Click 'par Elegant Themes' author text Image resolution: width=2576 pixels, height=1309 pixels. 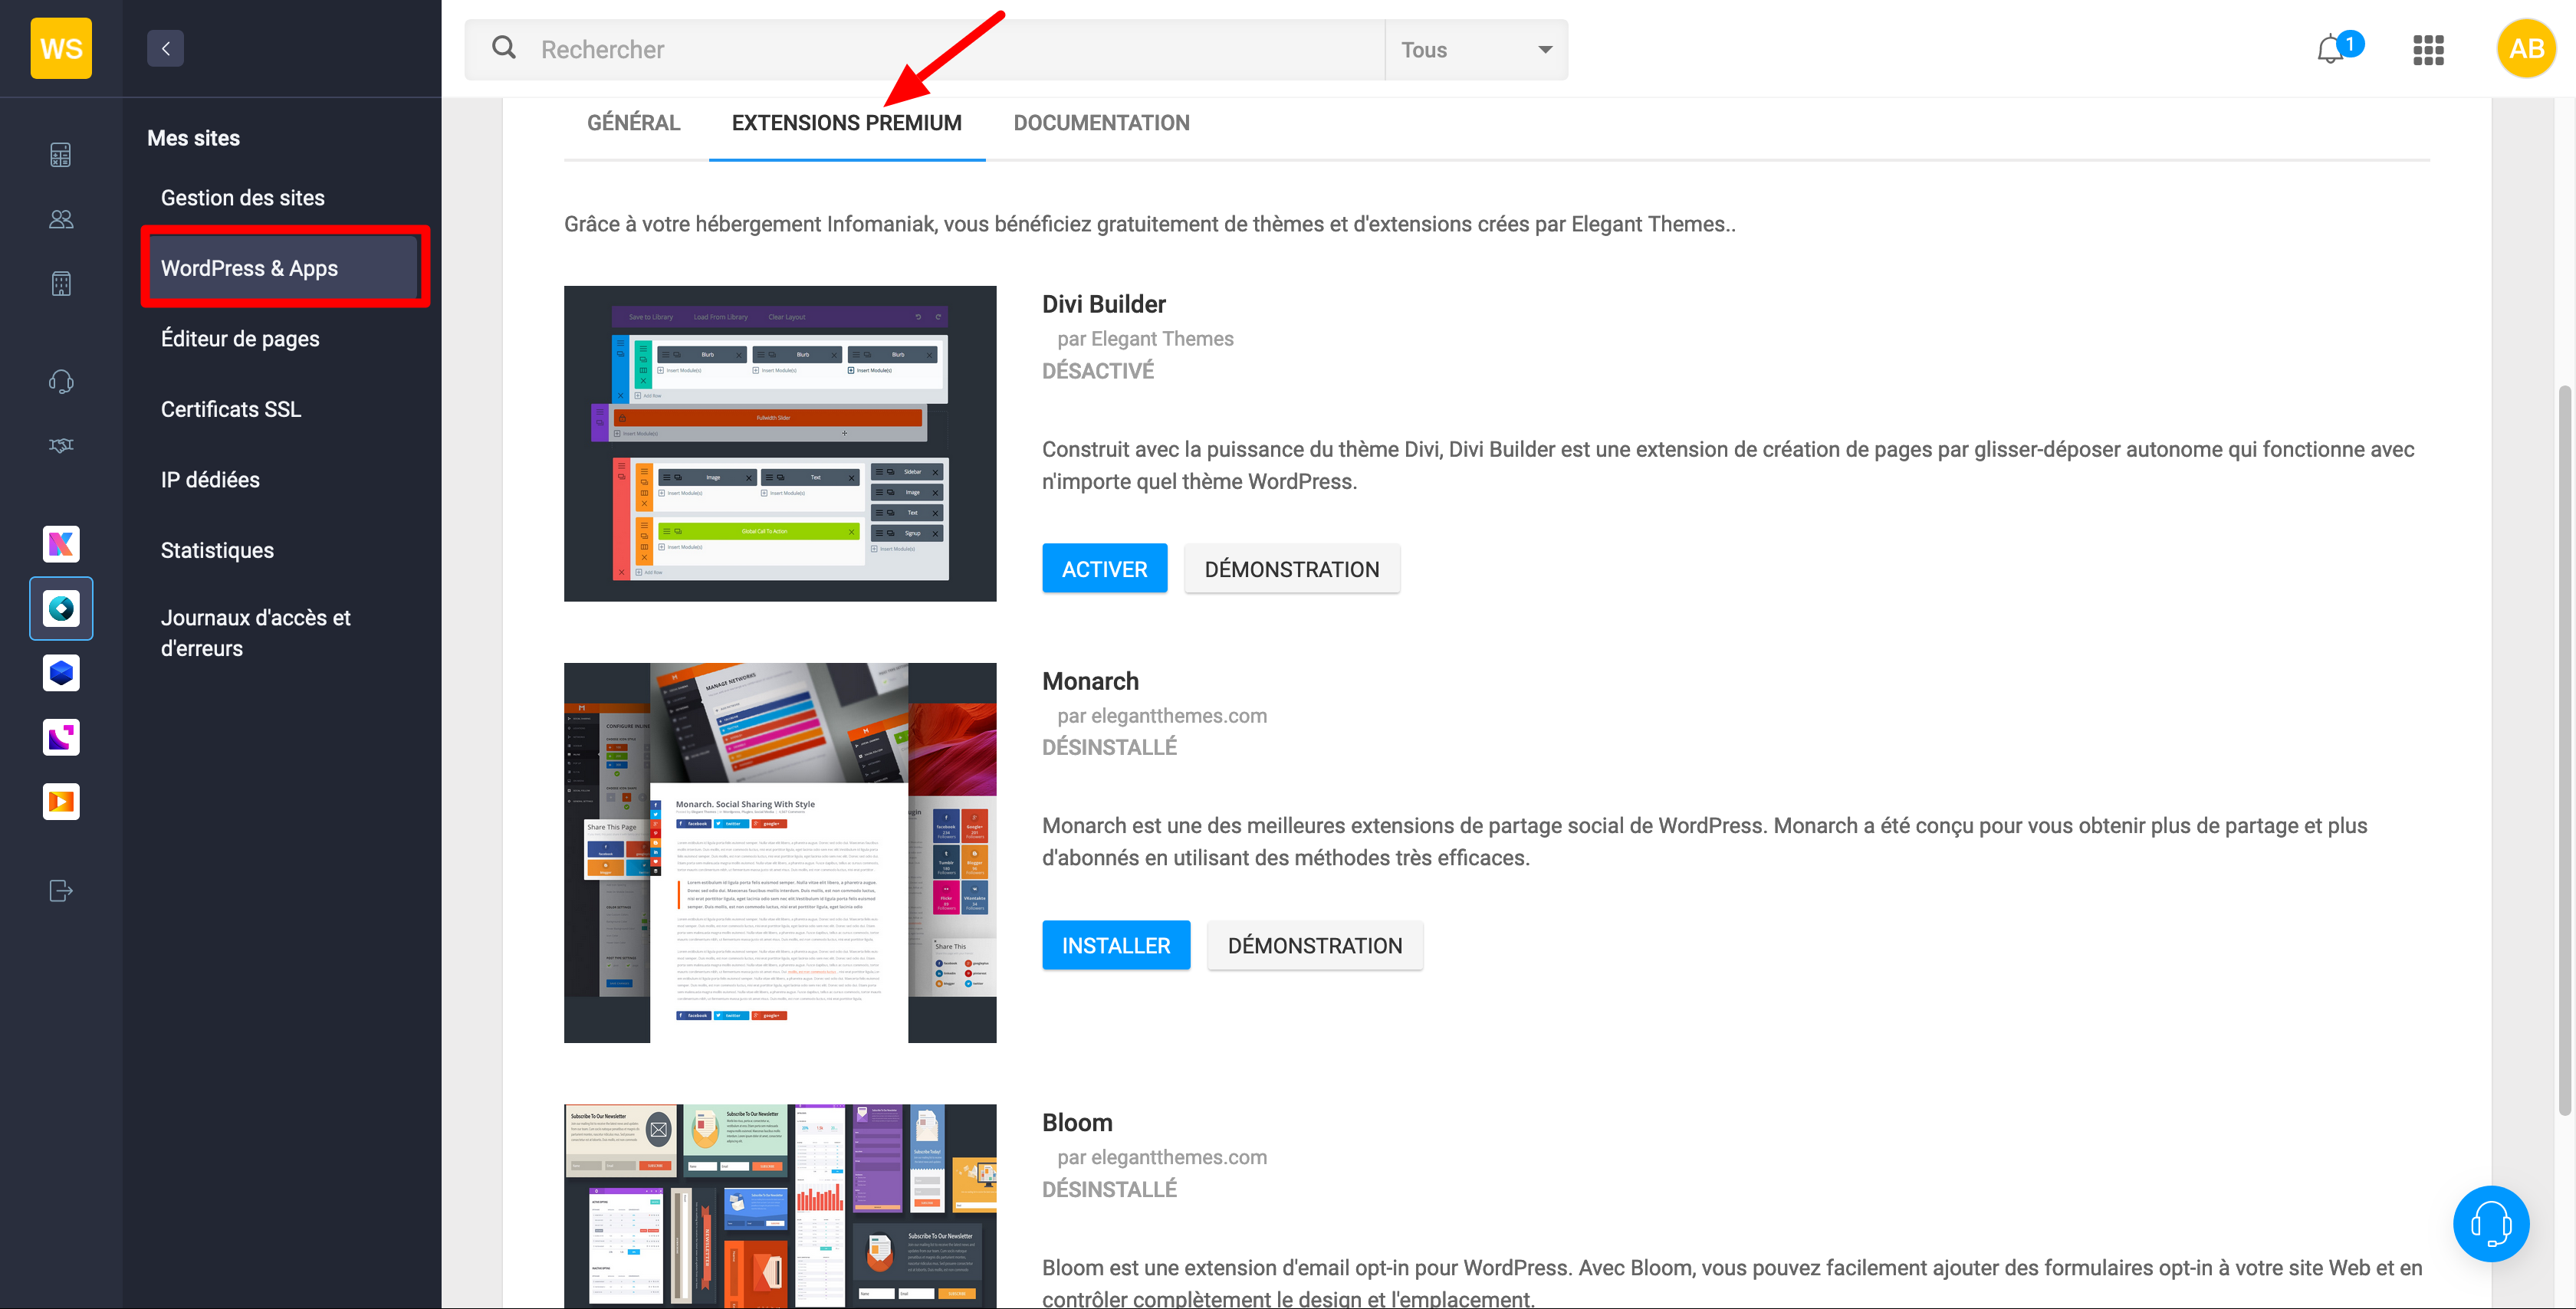(x=1145, y=339)
